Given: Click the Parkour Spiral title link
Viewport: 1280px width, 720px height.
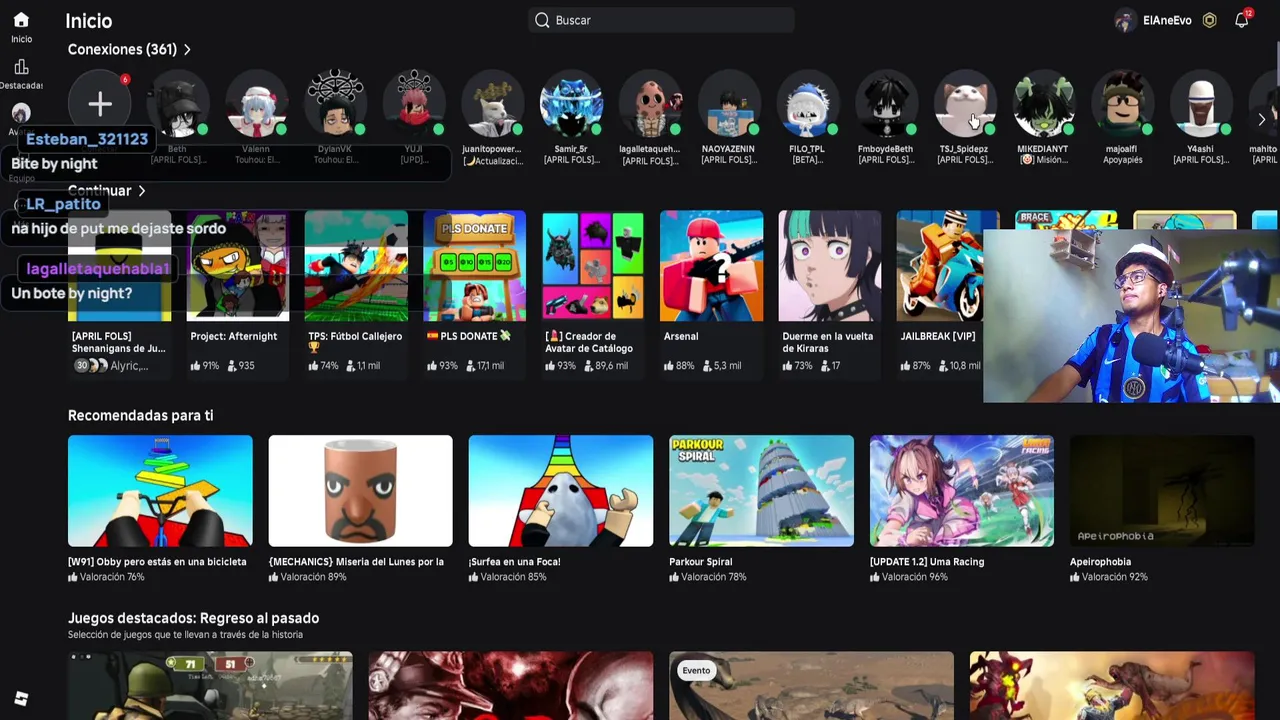Looking at the screenshot, I should coord(701,562).
